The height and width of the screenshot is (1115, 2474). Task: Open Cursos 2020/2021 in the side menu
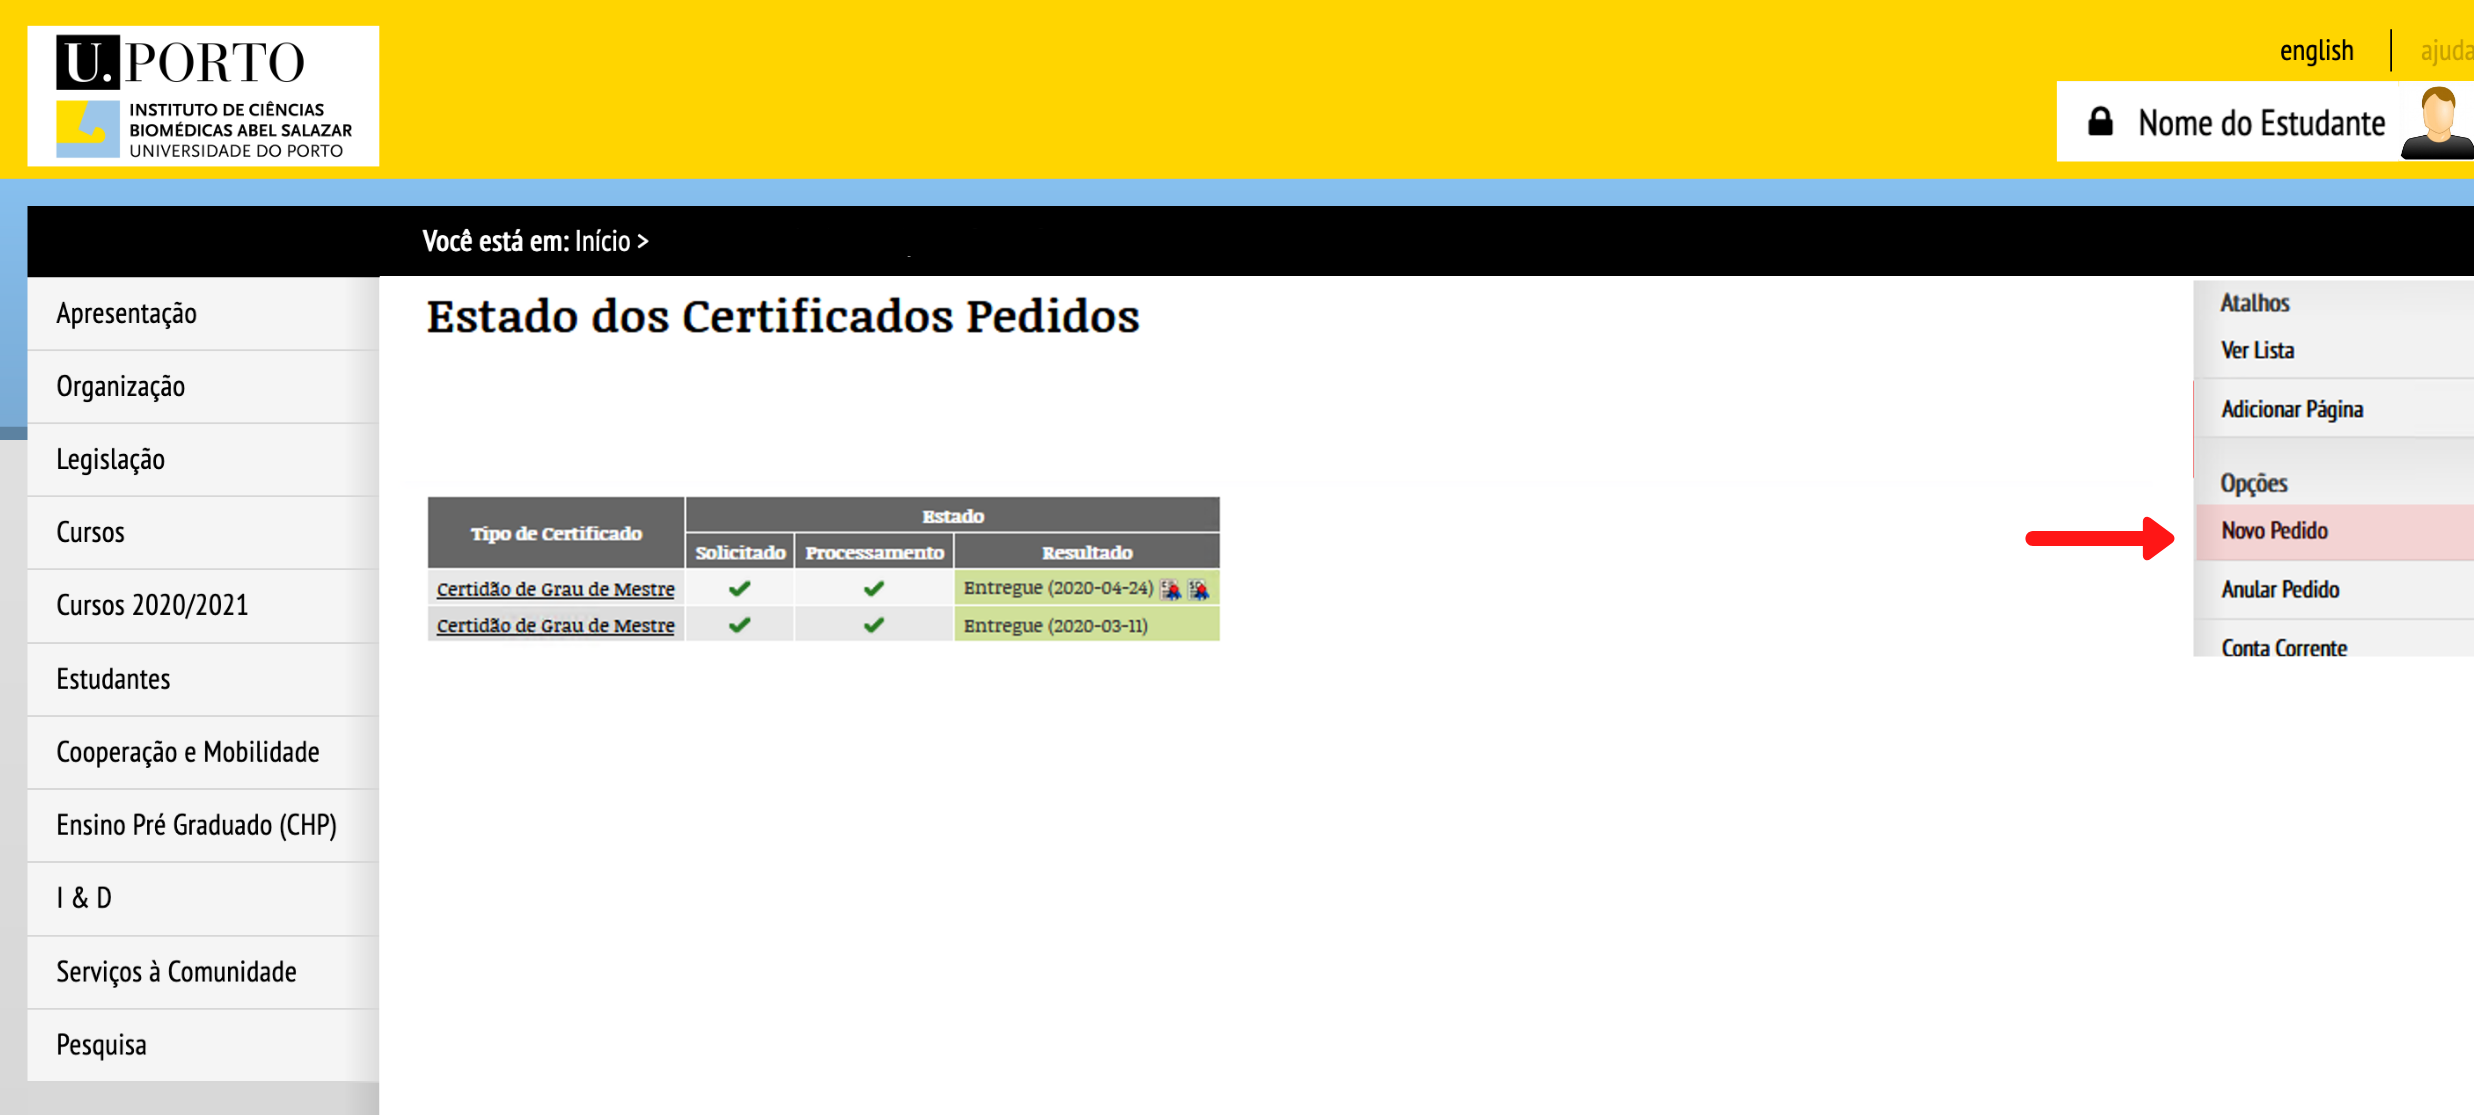[x=203, y=605]
